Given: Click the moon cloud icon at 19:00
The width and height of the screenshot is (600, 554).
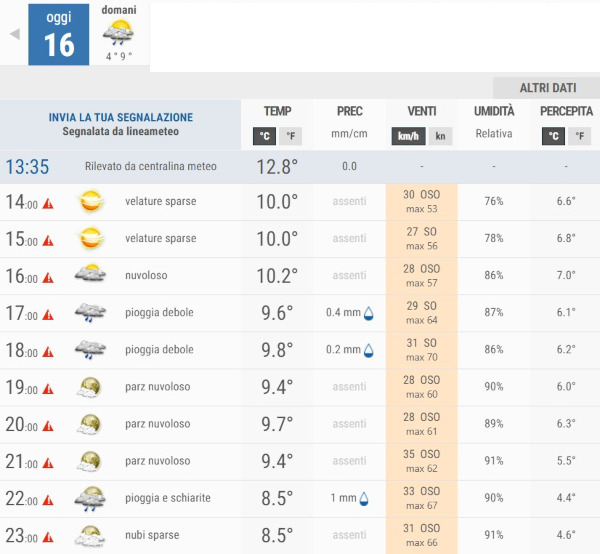Looking at the screenshot, I should click(91, 387).
